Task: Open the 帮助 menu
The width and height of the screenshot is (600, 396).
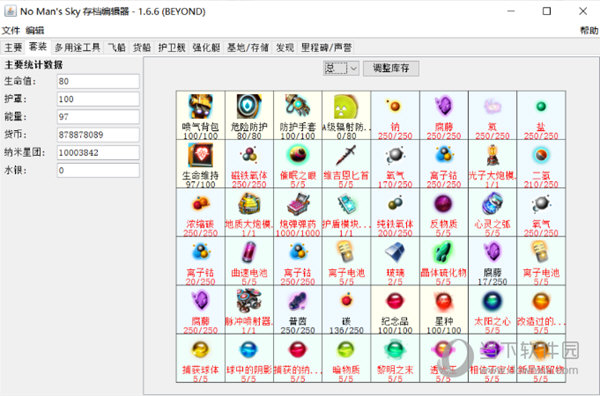Action: [589, 30]
